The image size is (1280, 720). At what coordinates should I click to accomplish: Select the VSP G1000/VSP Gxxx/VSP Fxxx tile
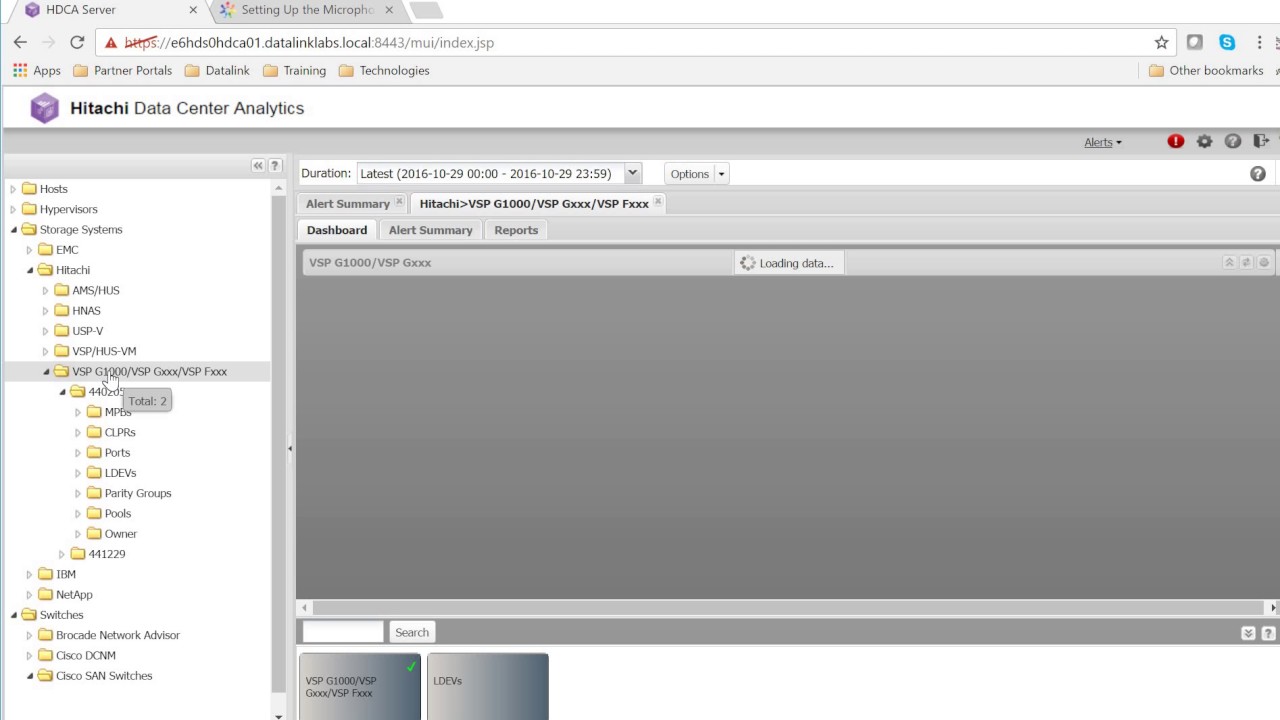click(x=360, y=686)
